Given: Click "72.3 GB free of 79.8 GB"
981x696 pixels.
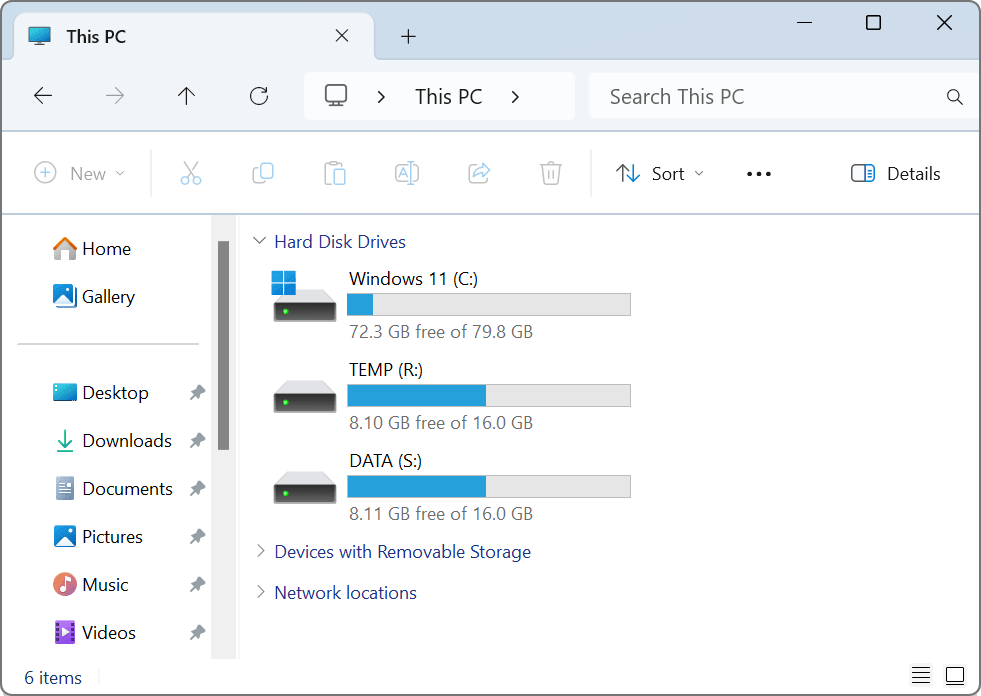Looking at the screenshot, I should pos(441,331).
